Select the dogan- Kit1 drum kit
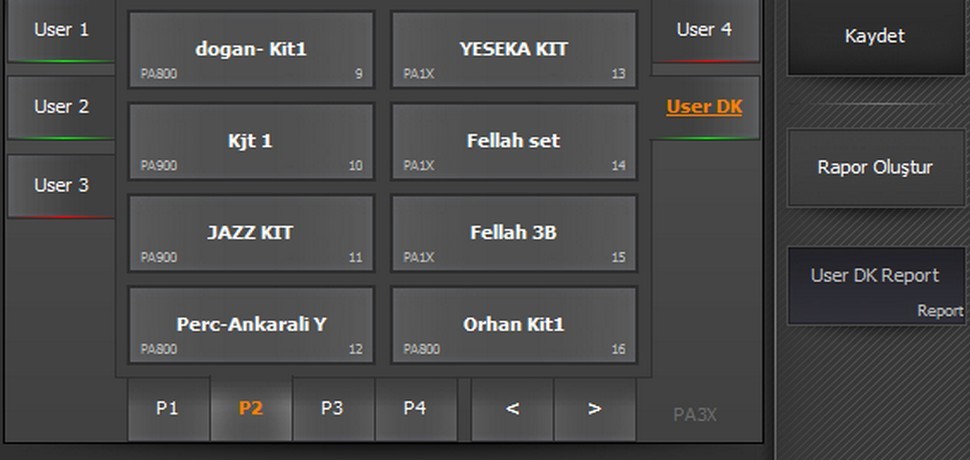970x460 pixels. 251,50
